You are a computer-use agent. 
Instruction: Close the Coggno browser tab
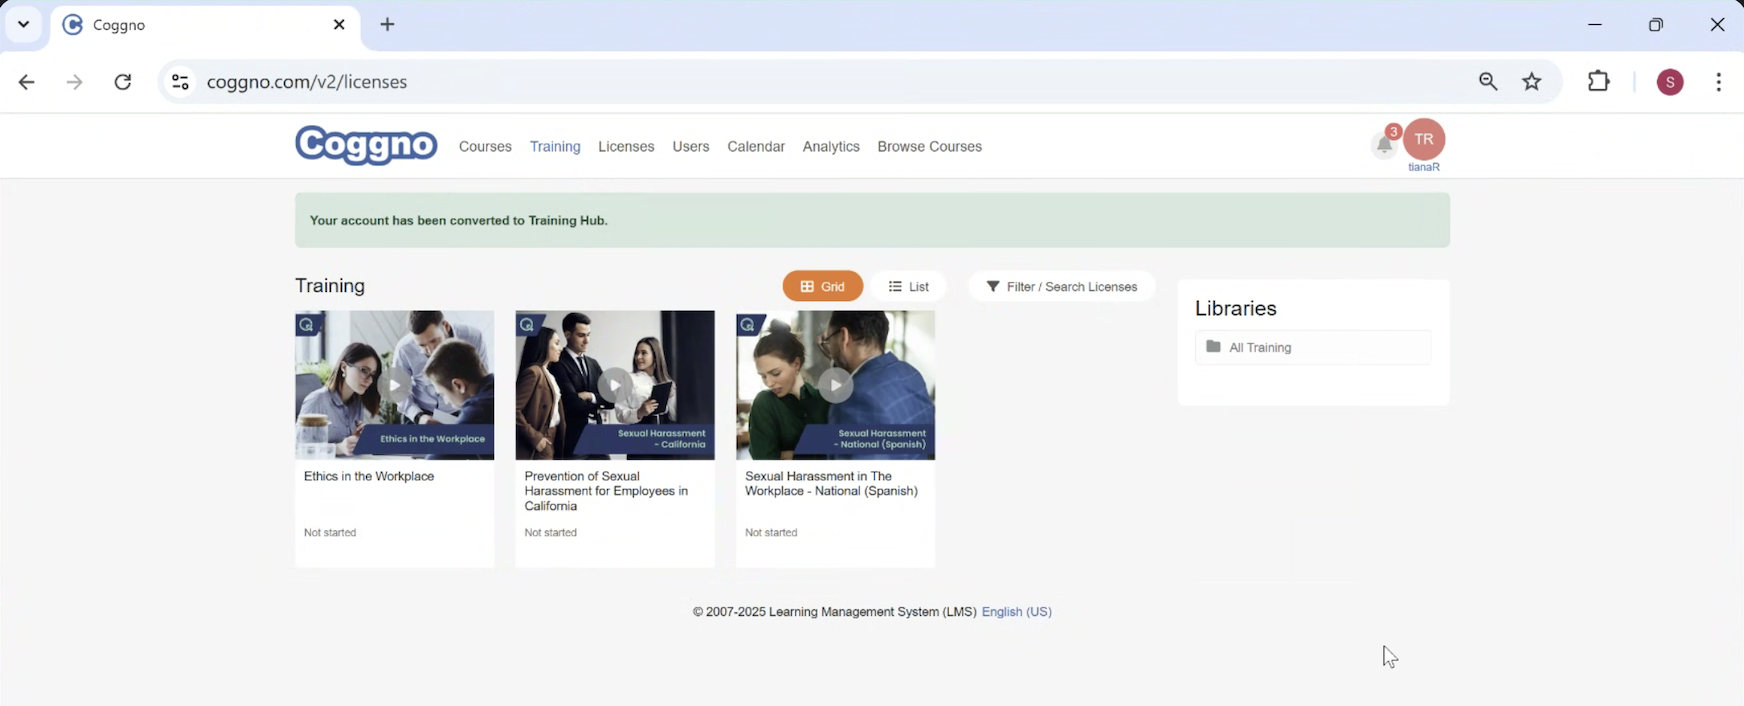tap(339, 25)
